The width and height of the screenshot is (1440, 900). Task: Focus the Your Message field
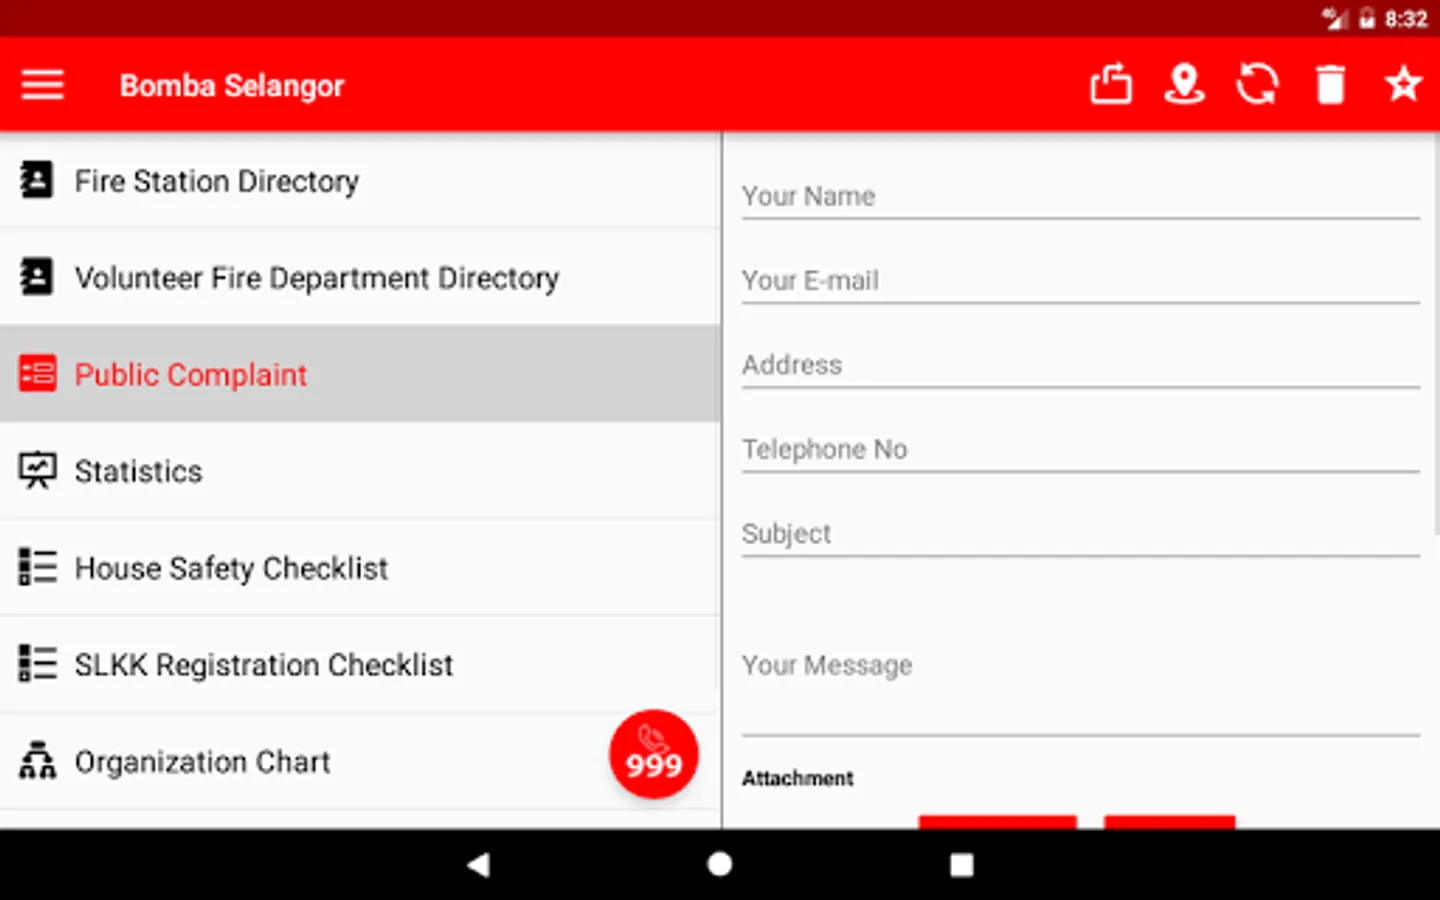[x=1080, y=665]
